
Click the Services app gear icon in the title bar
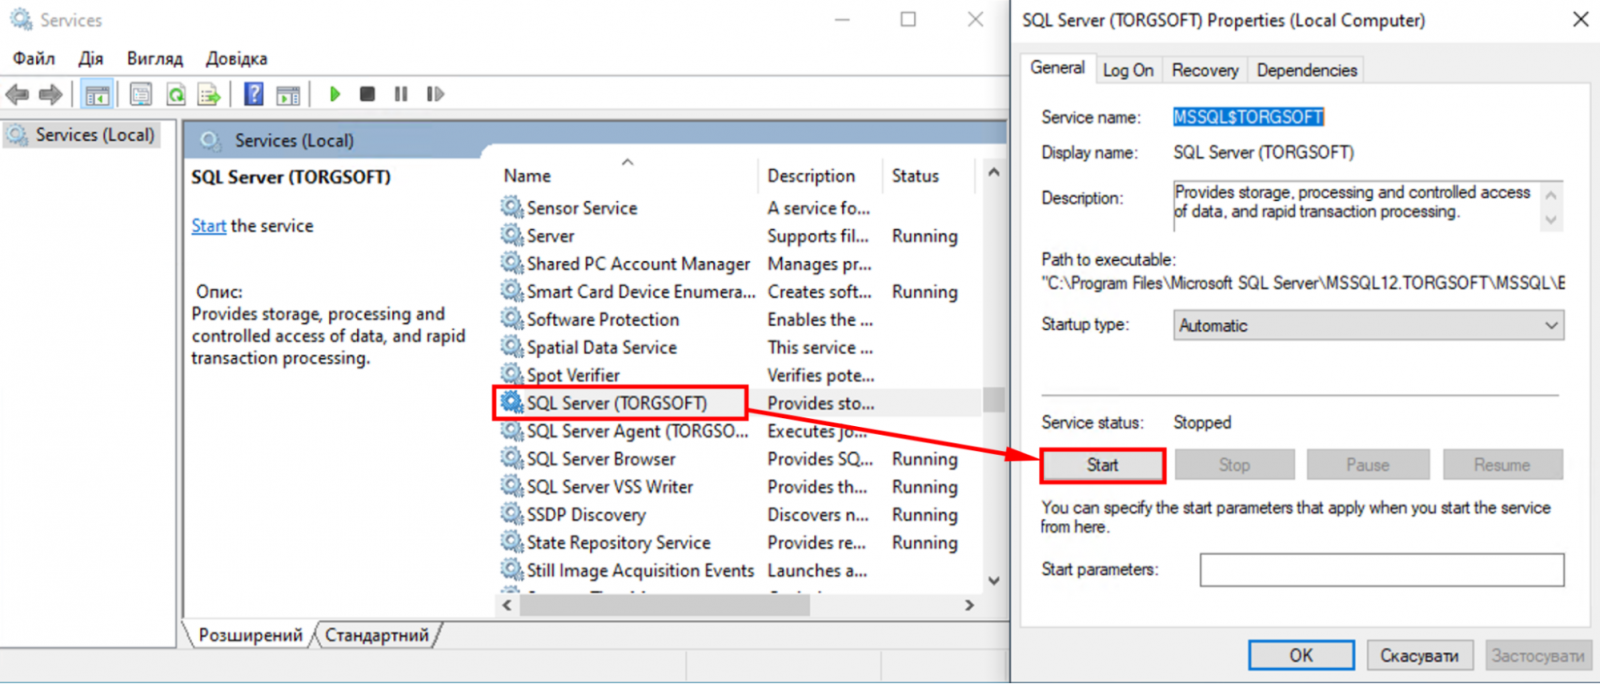(x=21, y=19)
